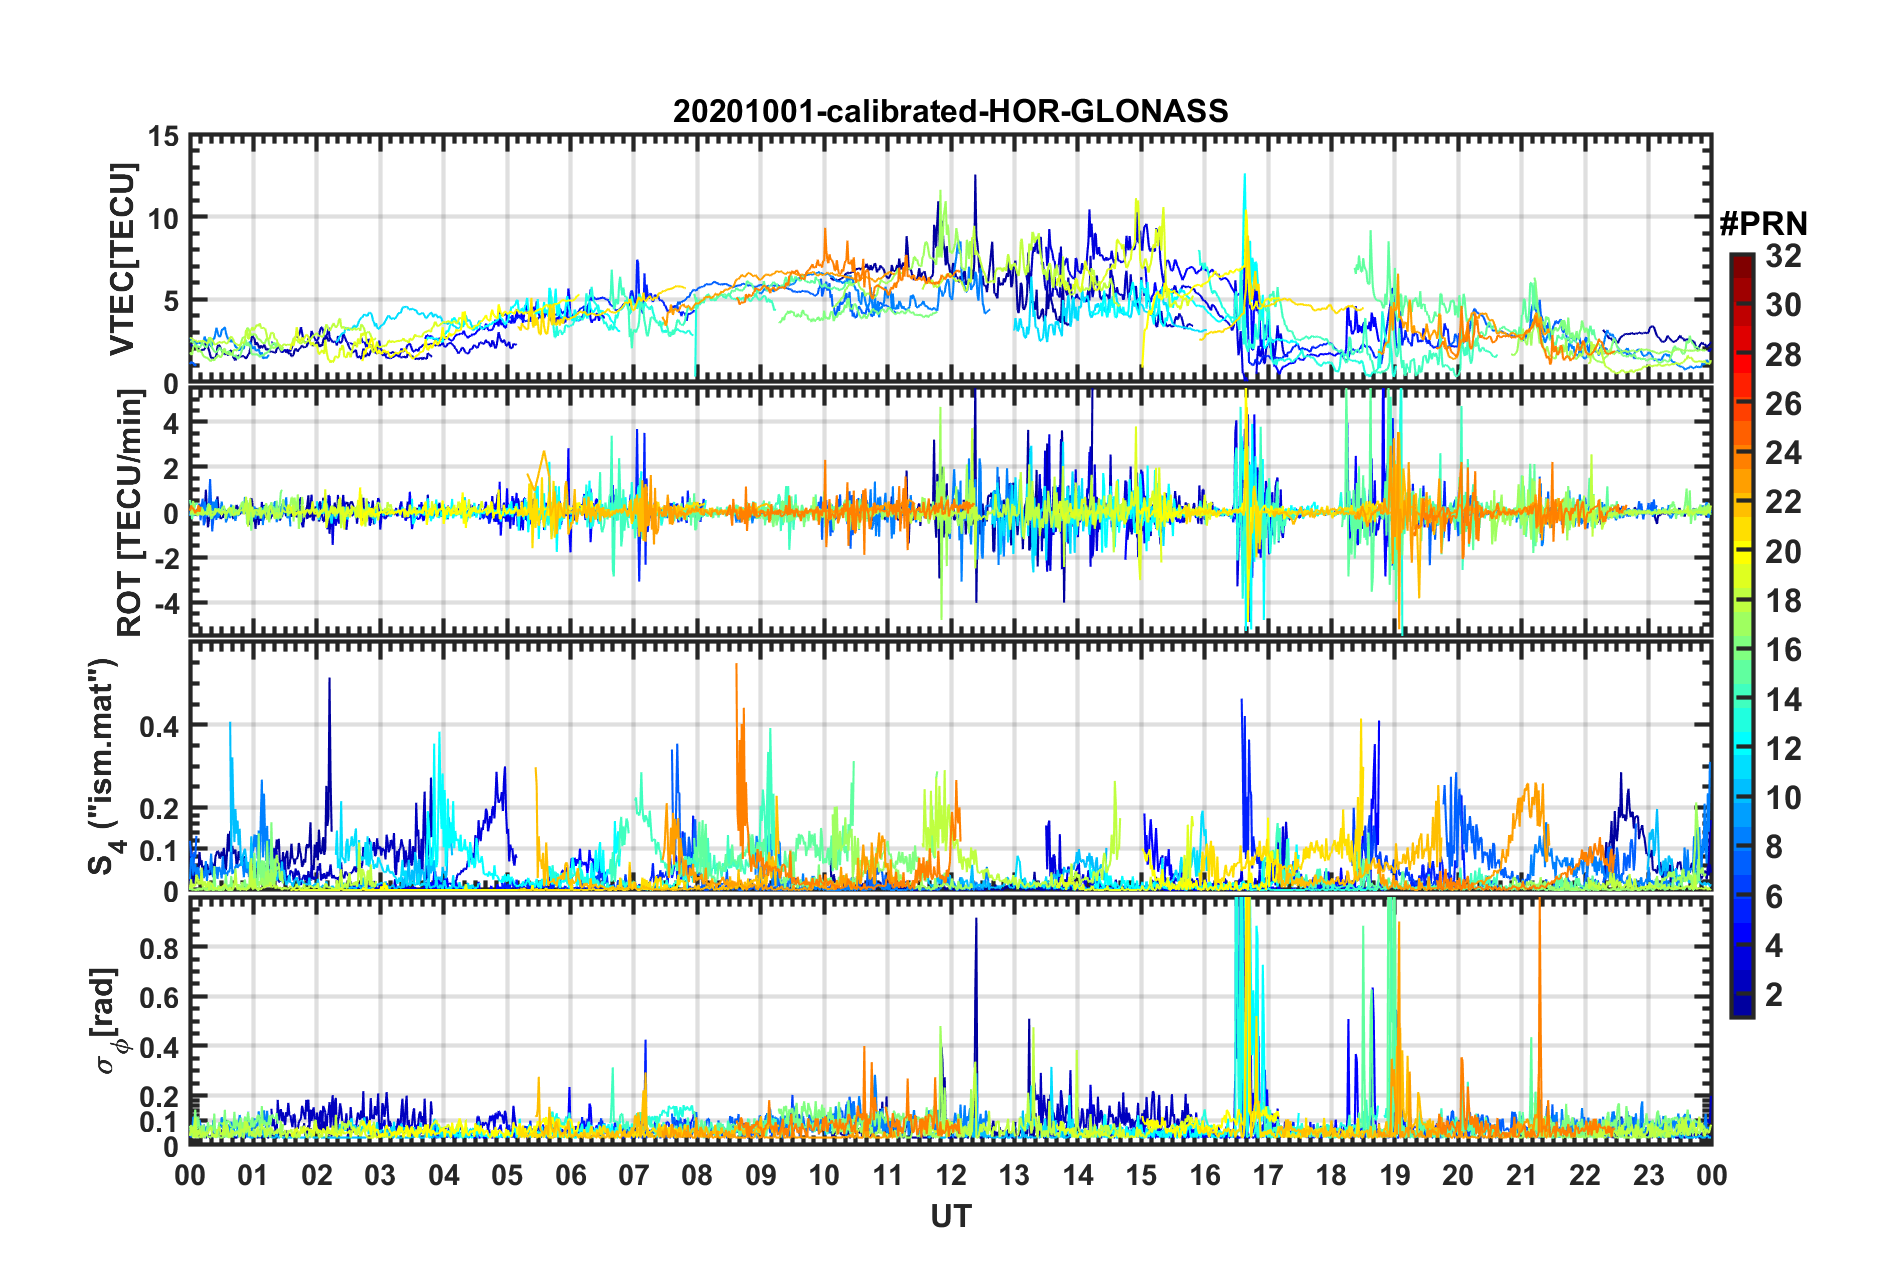
Task: Click the "UT" x-axis label
Action: [950, 1216]
